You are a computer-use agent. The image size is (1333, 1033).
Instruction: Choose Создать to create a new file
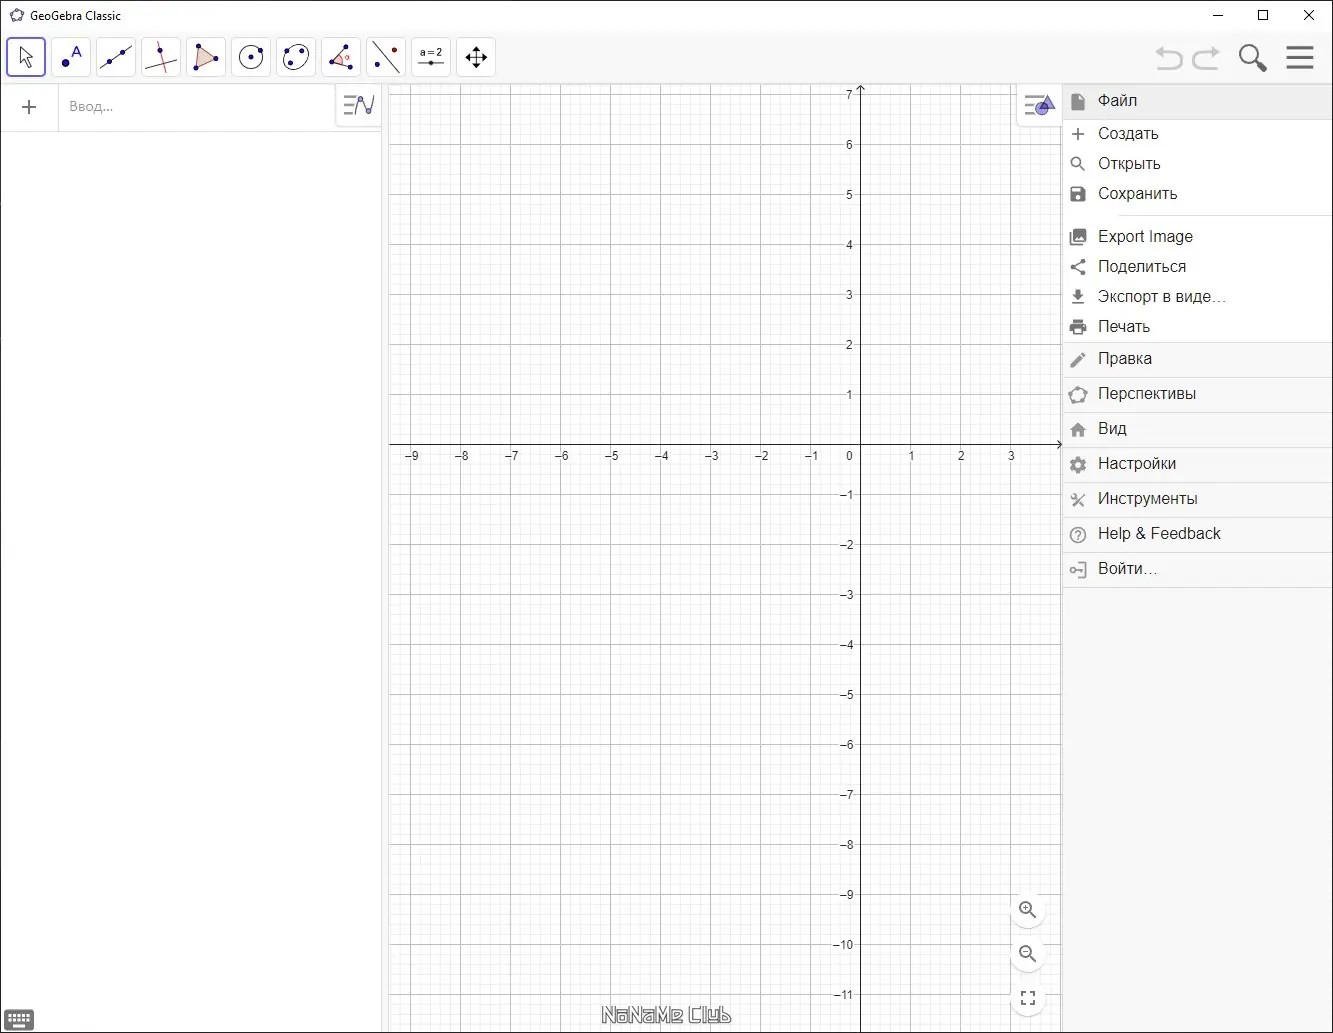[1198, 134]
